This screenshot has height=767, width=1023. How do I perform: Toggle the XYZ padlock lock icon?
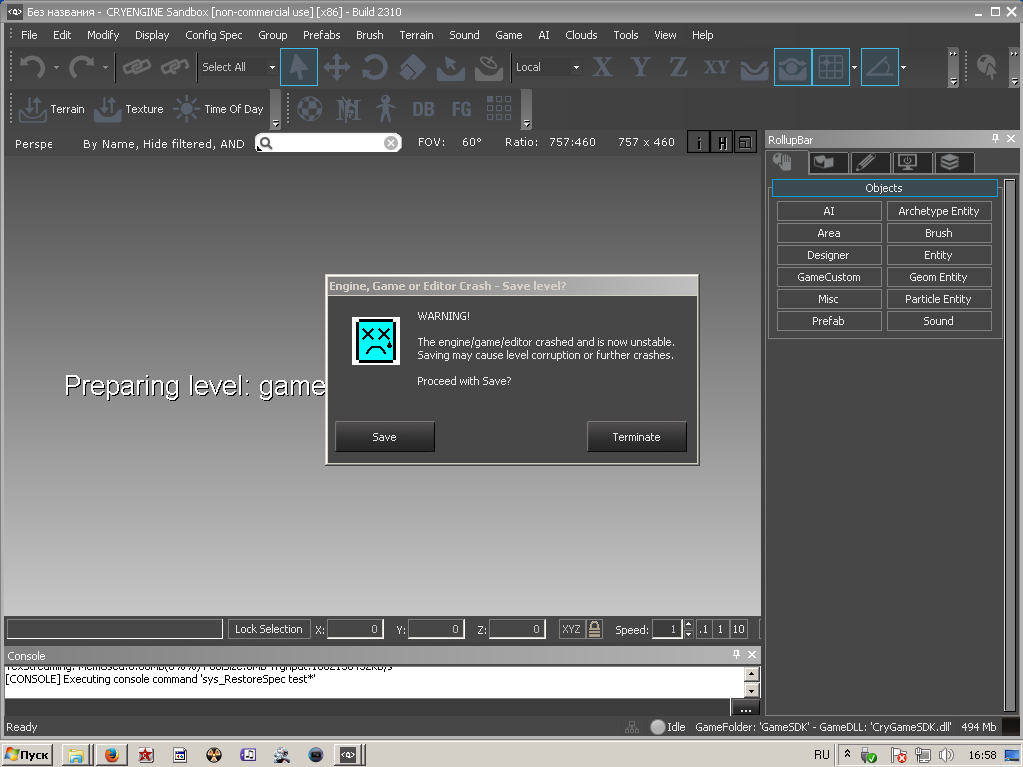coord(594,629)
